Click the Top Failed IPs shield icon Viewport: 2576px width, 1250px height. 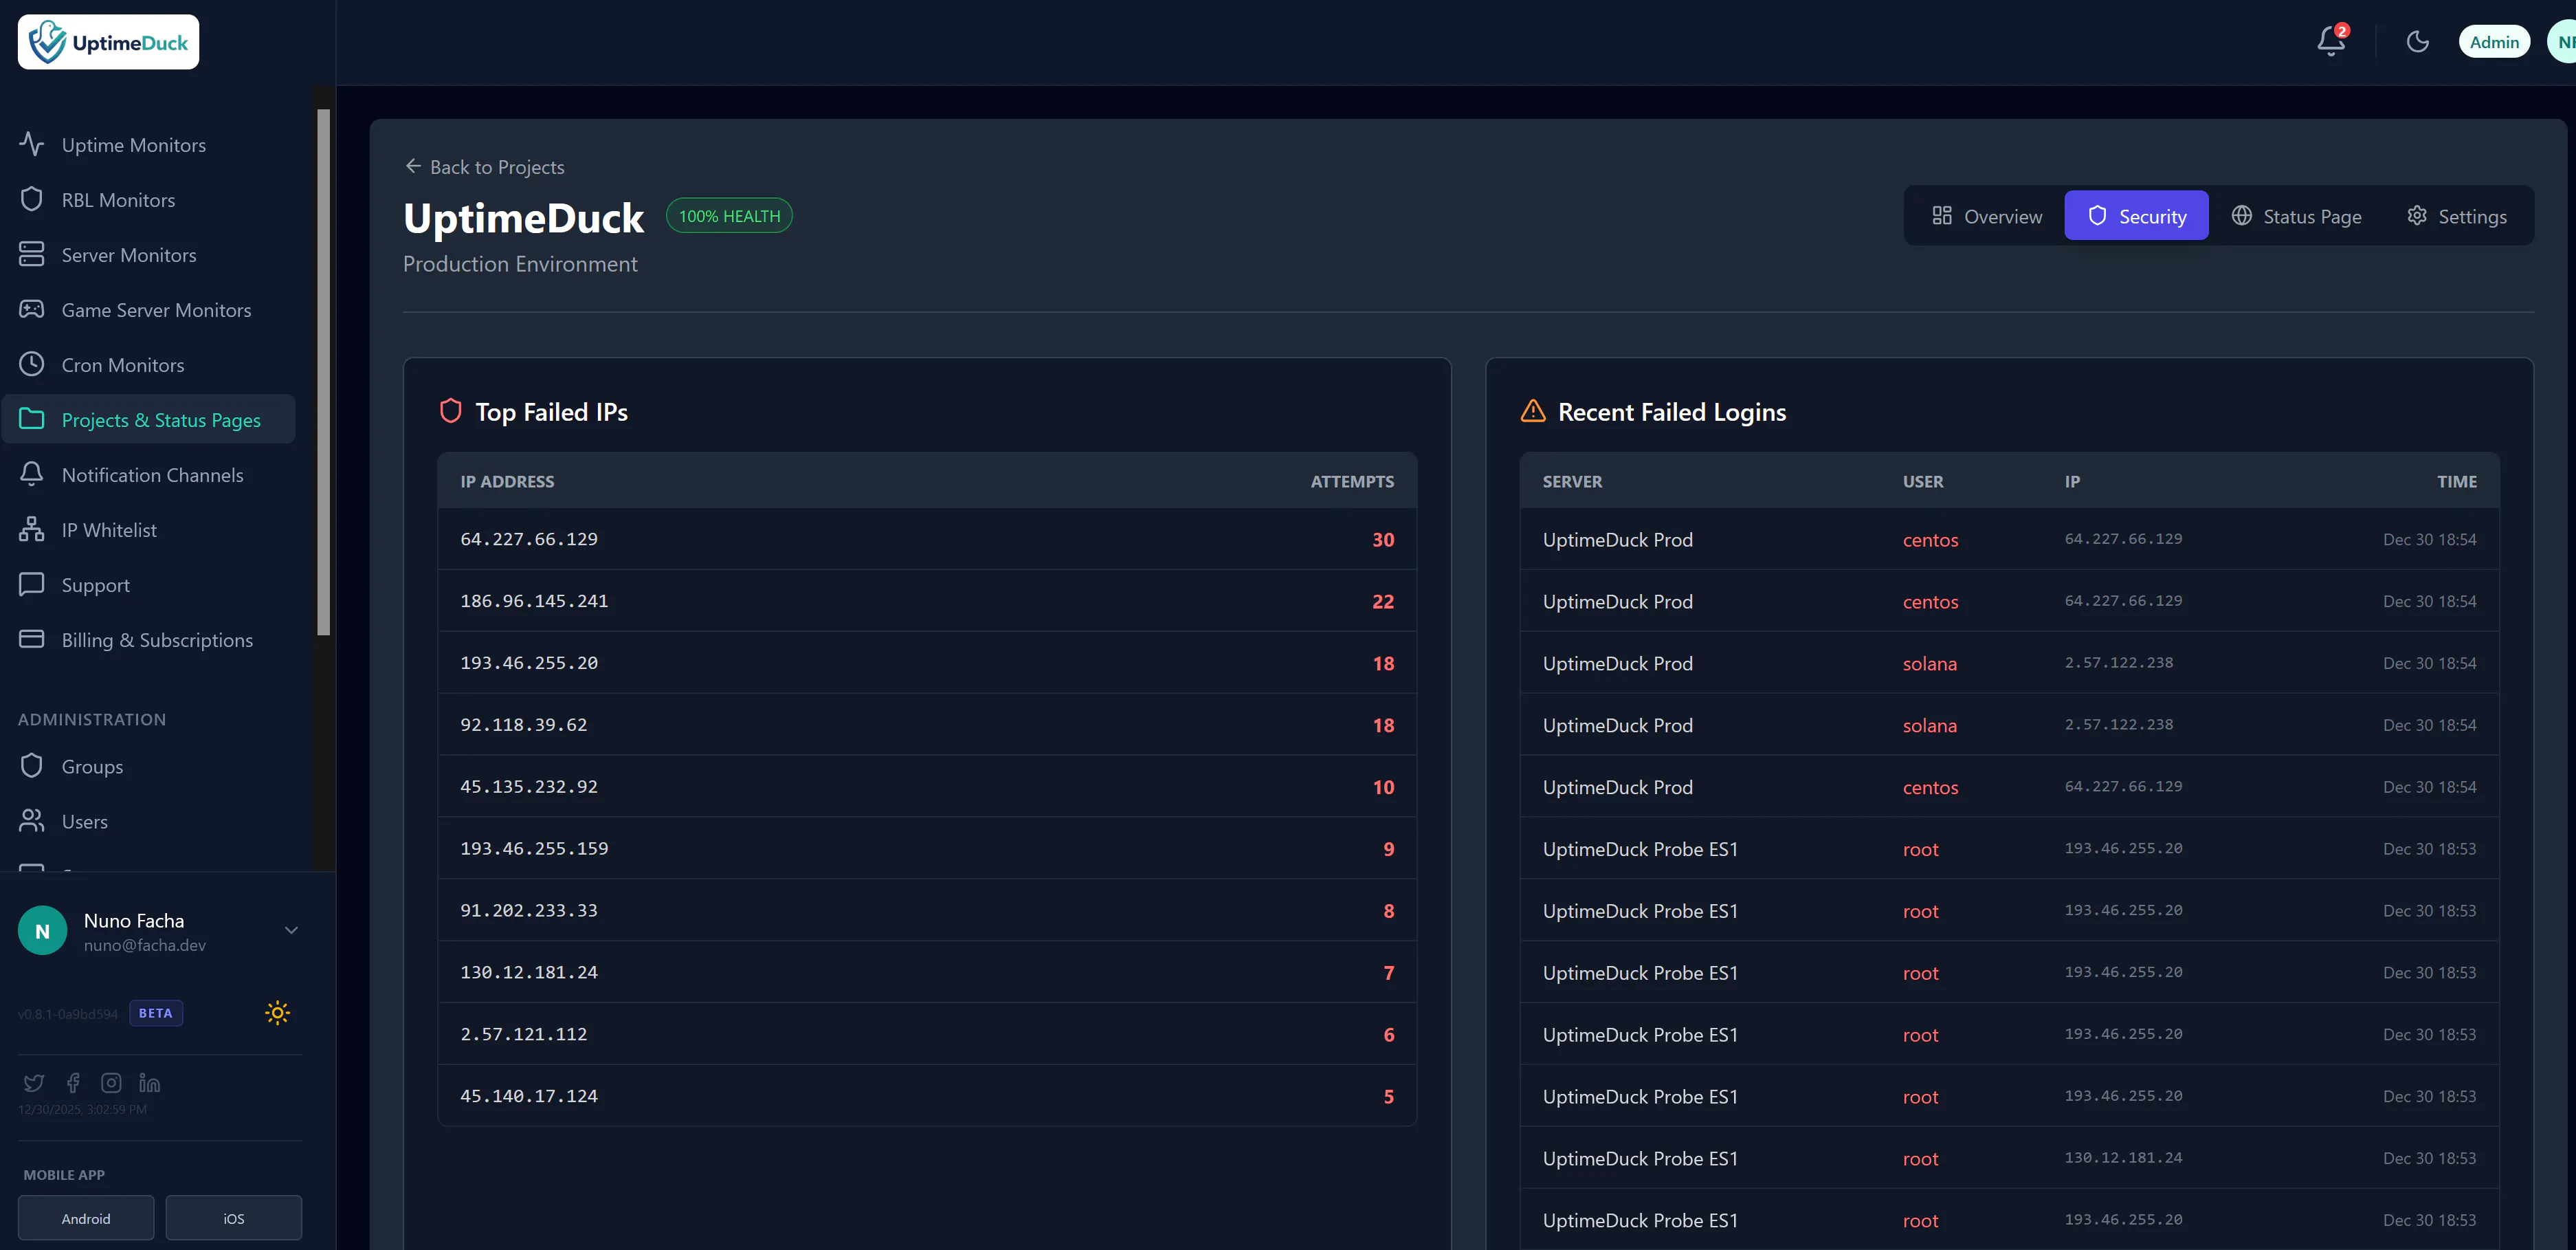point(451,411)
